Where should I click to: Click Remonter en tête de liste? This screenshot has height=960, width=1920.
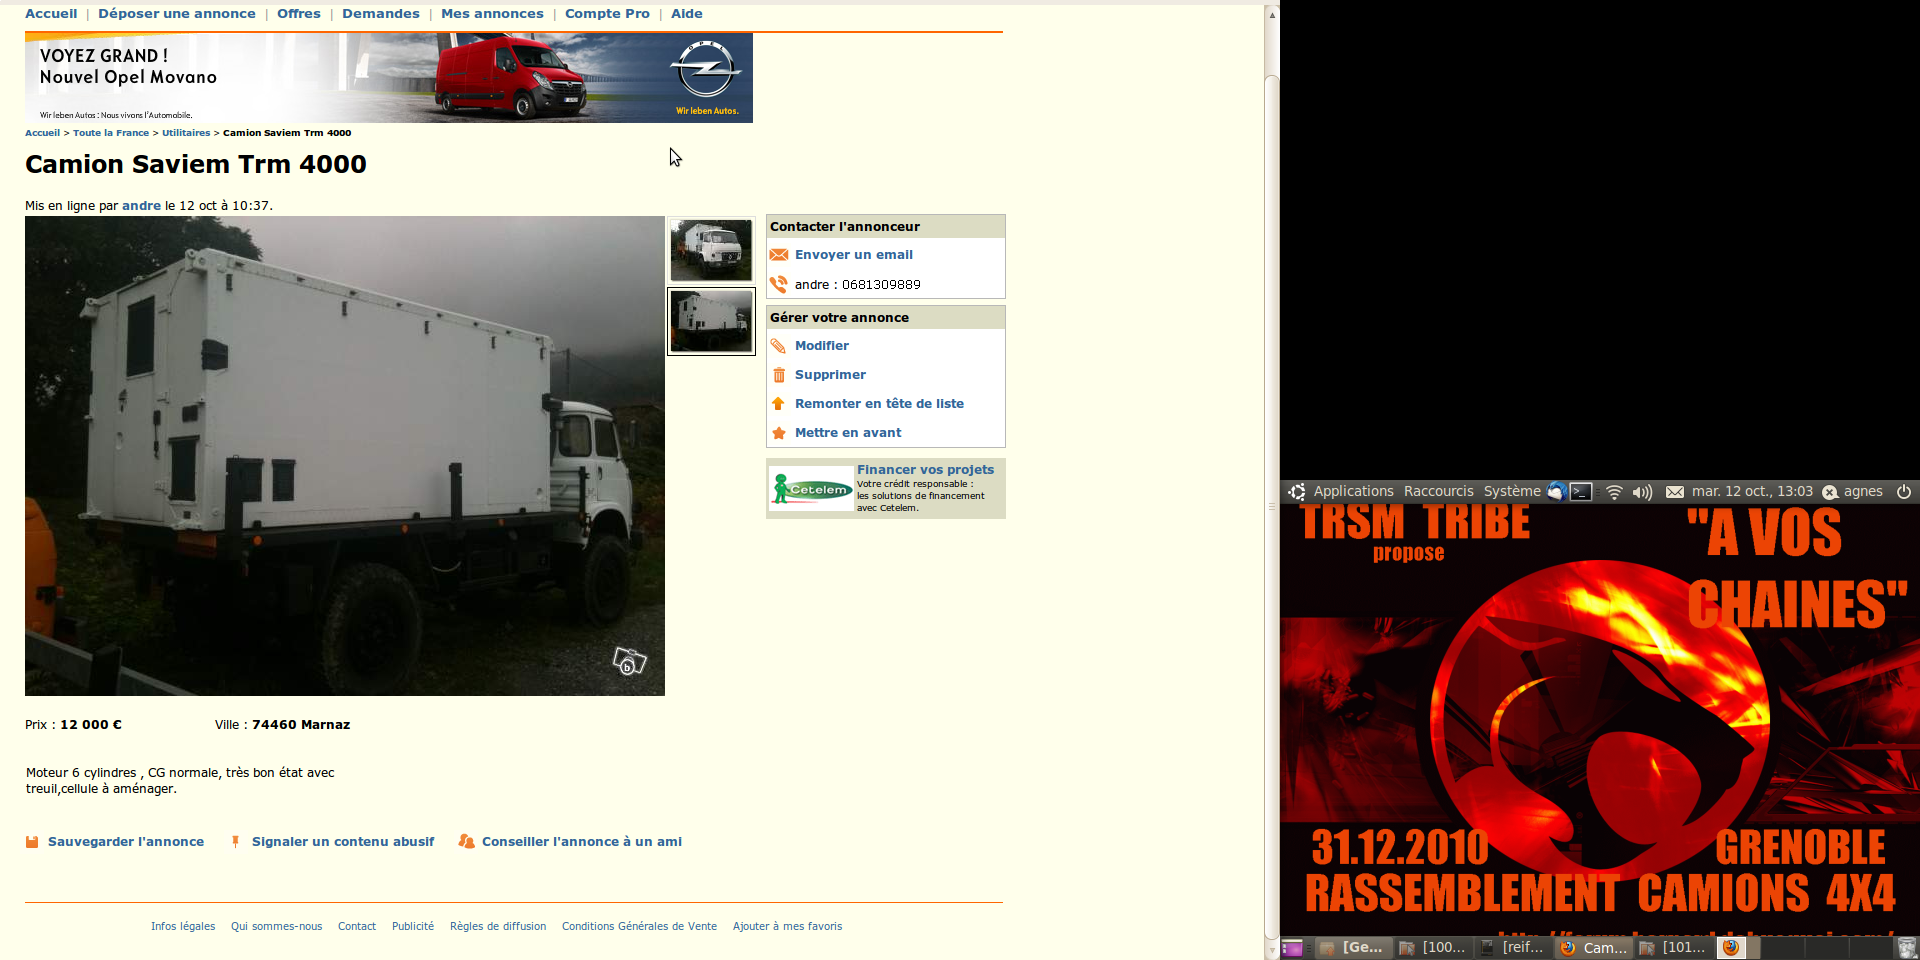[x=879, y=404]
